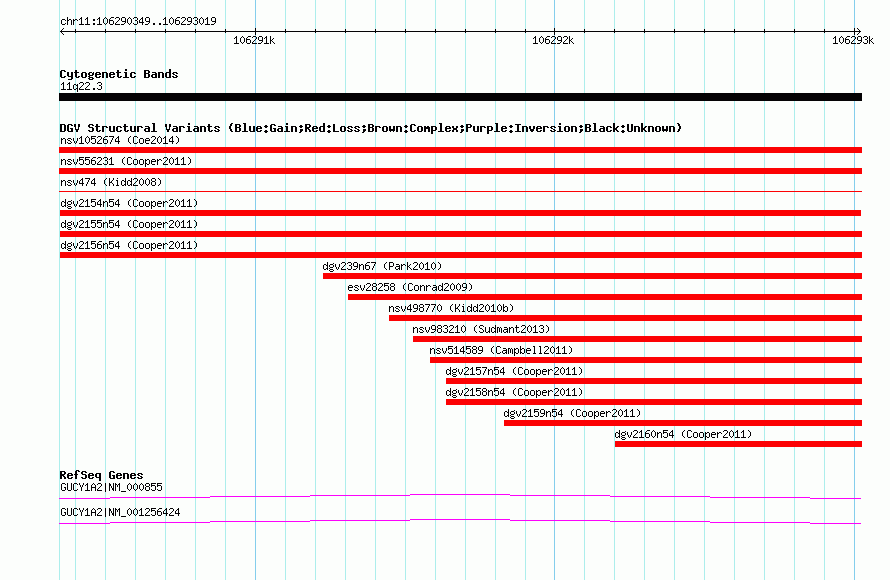Click the dgv2156n54 (Cooper2011) label
This screenshot has width=890, height=580.
(x=129, y=245)
